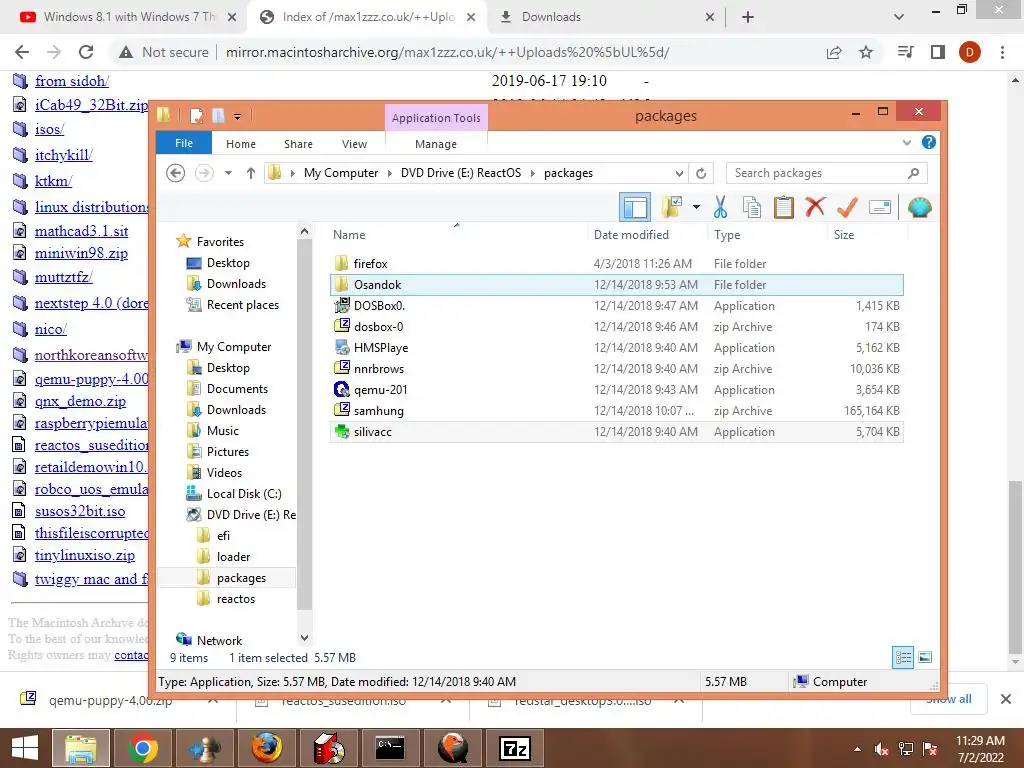Open new Chrome tab with plus
Screen dimensions: 1024x768
click(748, 17)
